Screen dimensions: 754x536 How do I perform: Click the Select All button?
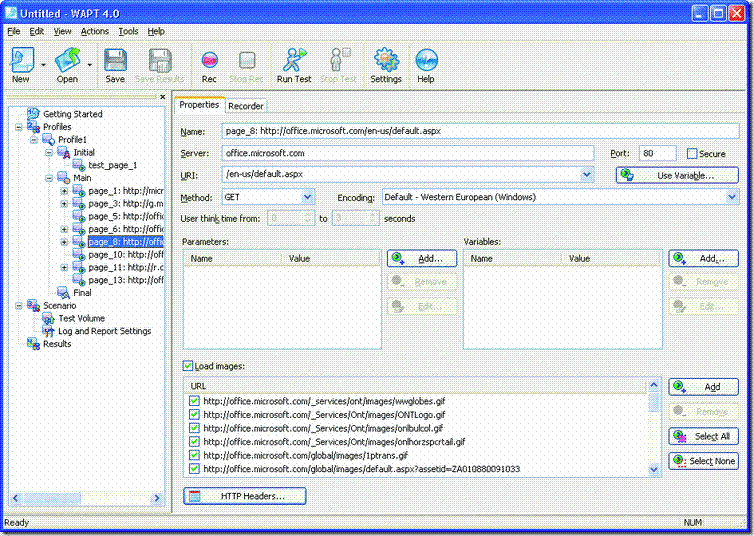point(703,436)
